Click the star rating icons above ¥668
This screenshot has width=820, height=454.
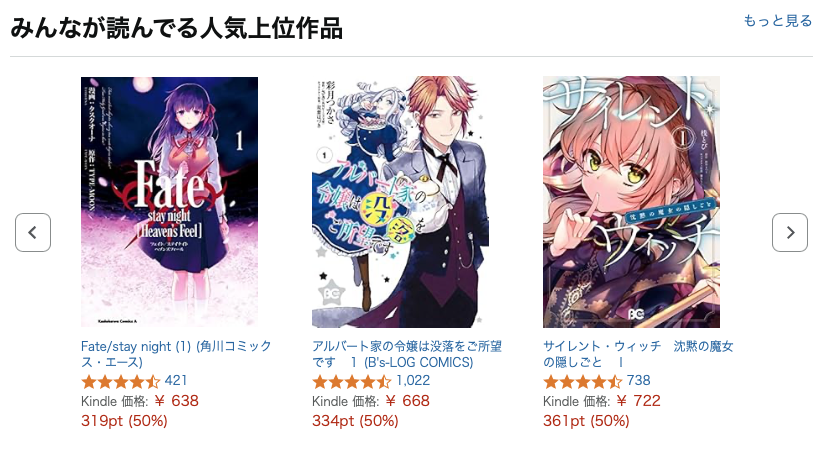point(352,381)
